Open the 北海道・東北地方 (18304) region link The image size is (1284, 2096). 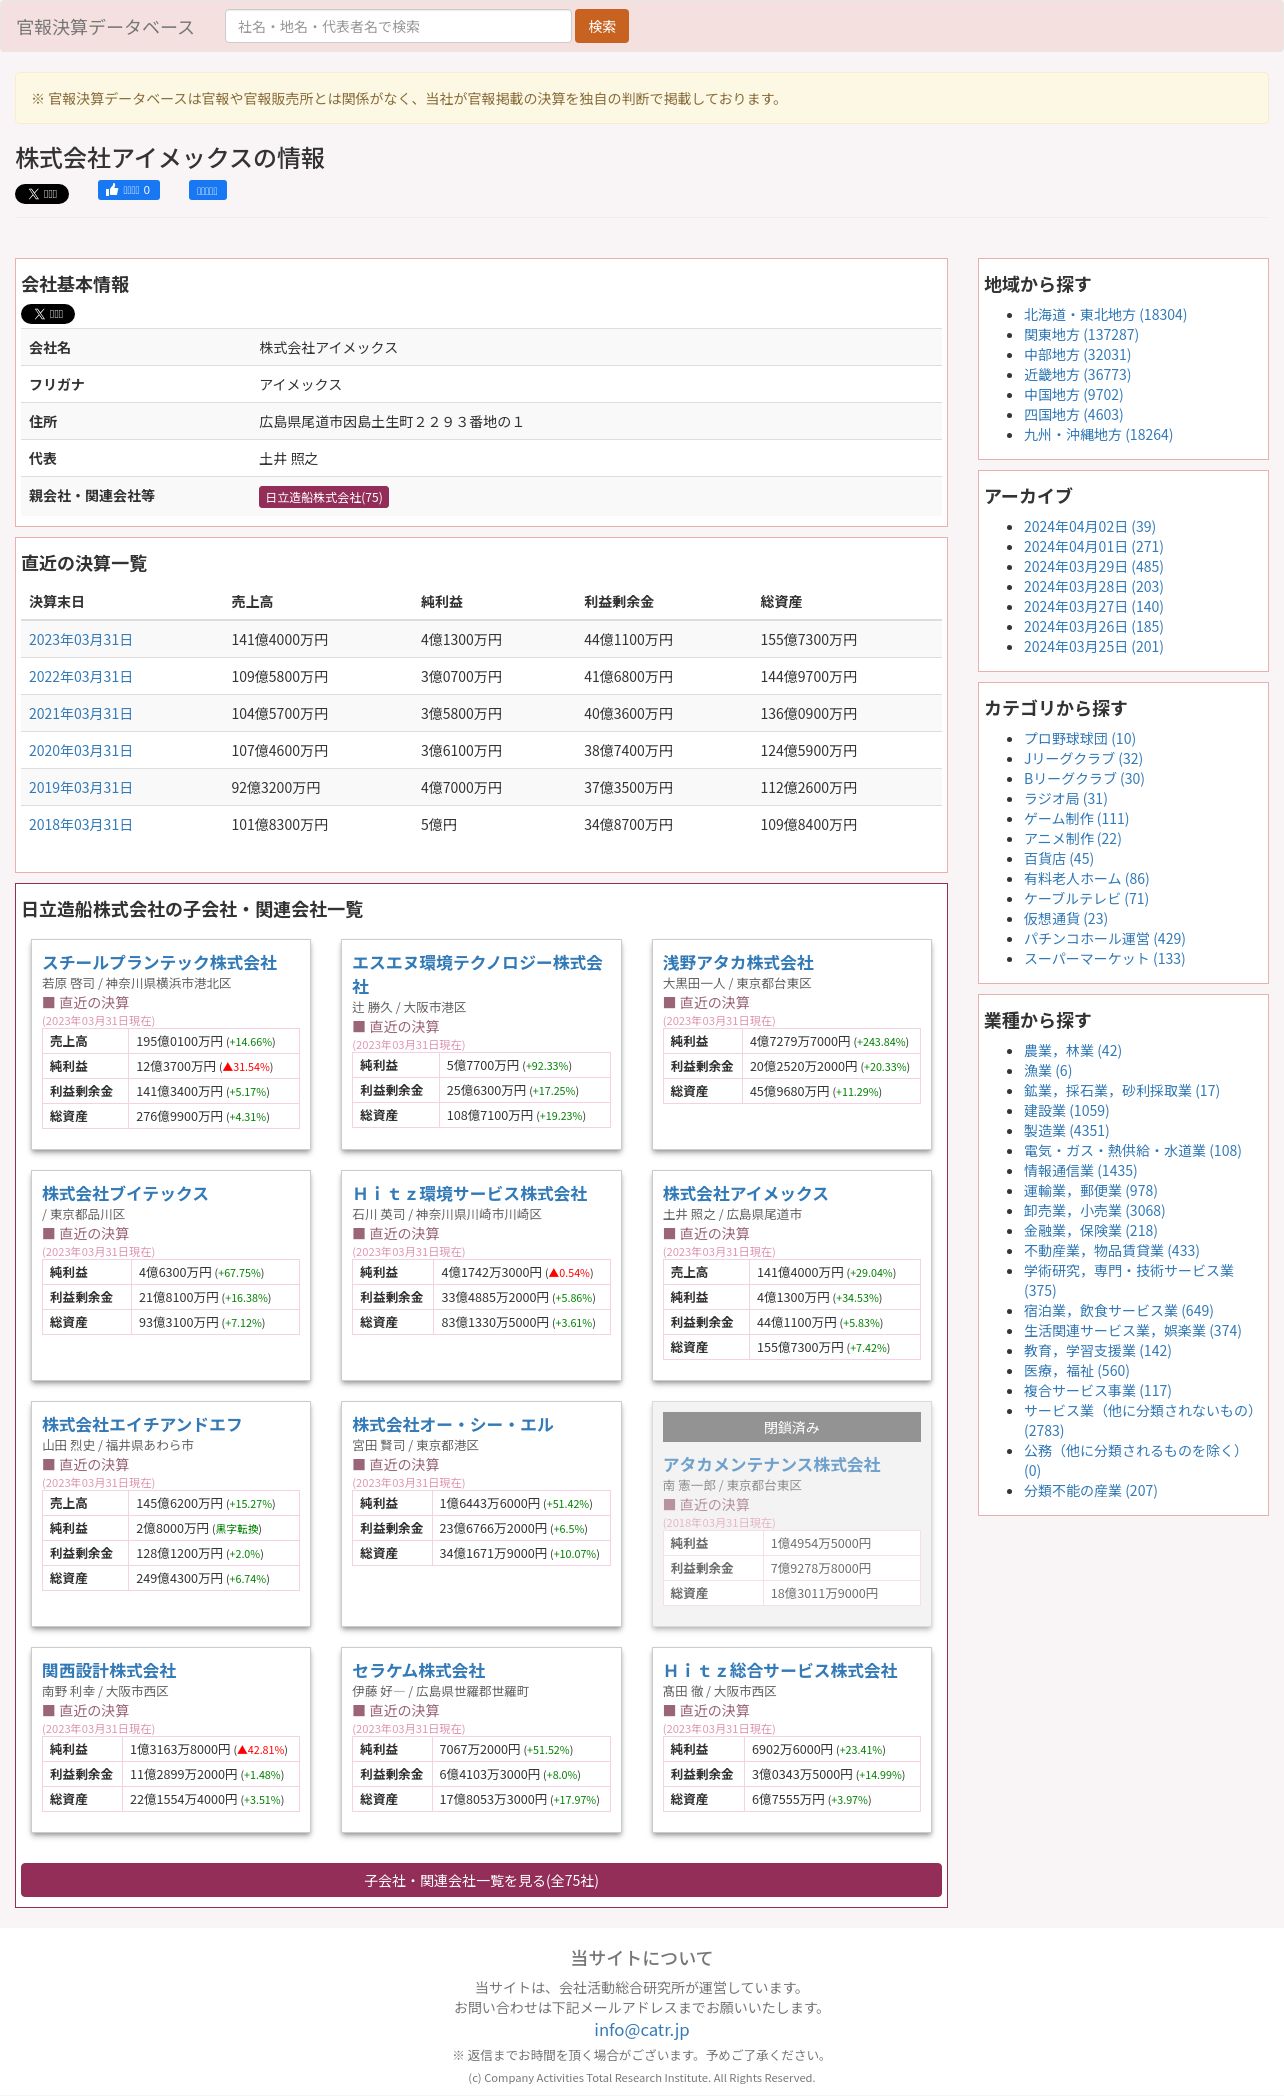(1105, 315)
